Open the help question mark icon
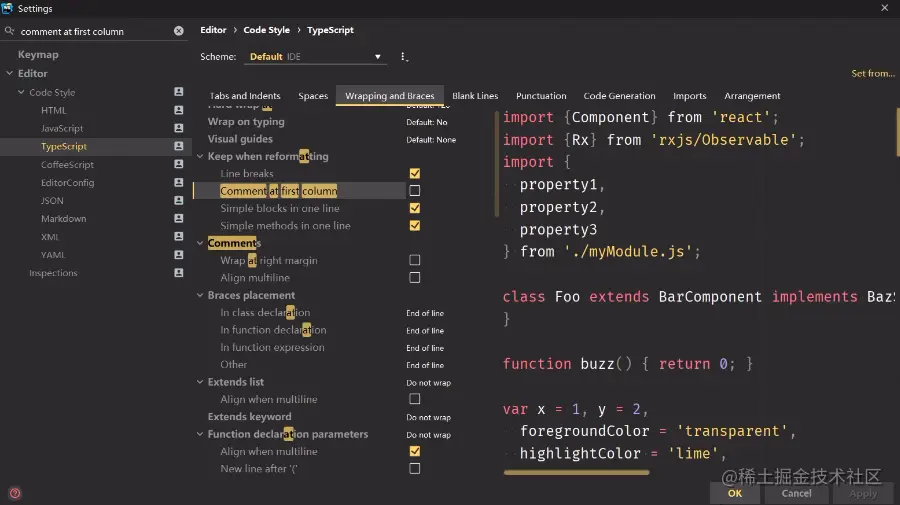This screenshot has height=505, width=900. click(15, 493)
